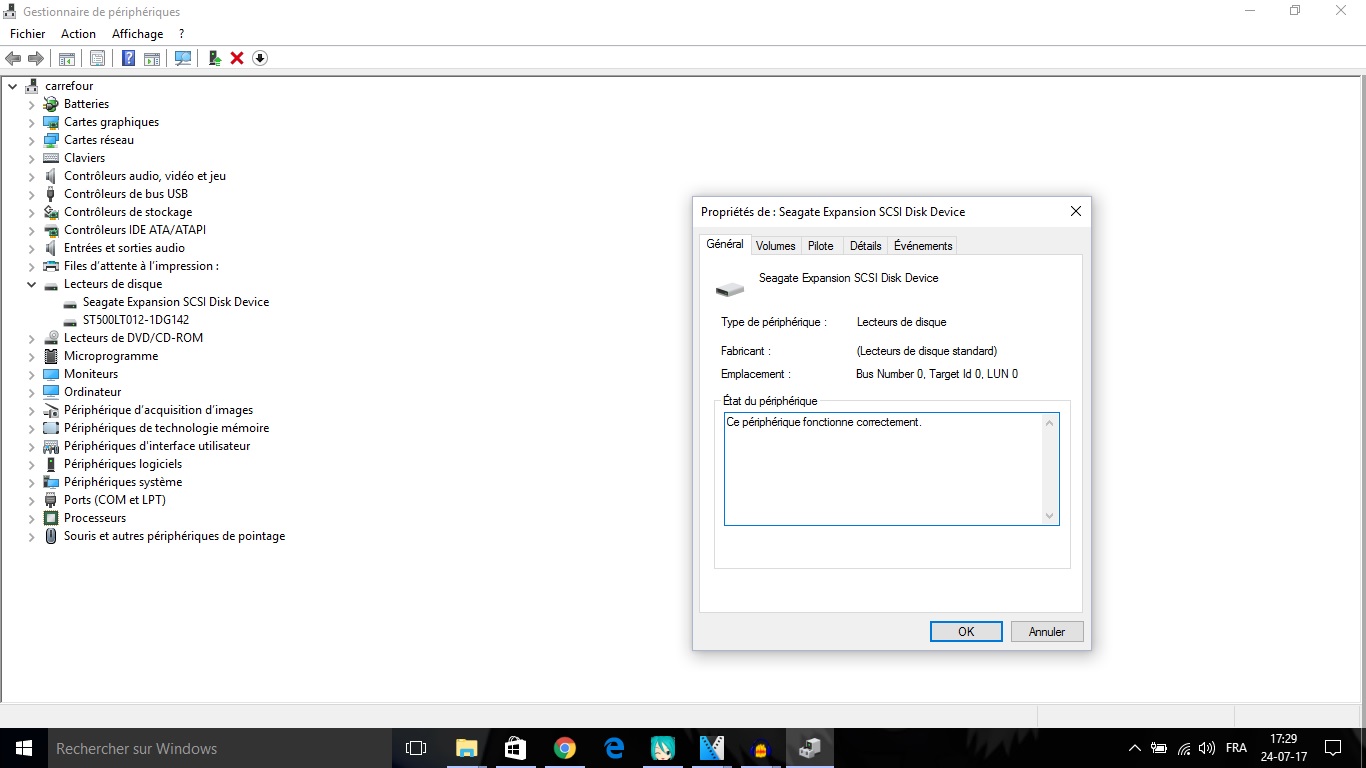Open Microsoft Edge from taskbar
This screenshot has height=768, width=1366.
(614, 748)
